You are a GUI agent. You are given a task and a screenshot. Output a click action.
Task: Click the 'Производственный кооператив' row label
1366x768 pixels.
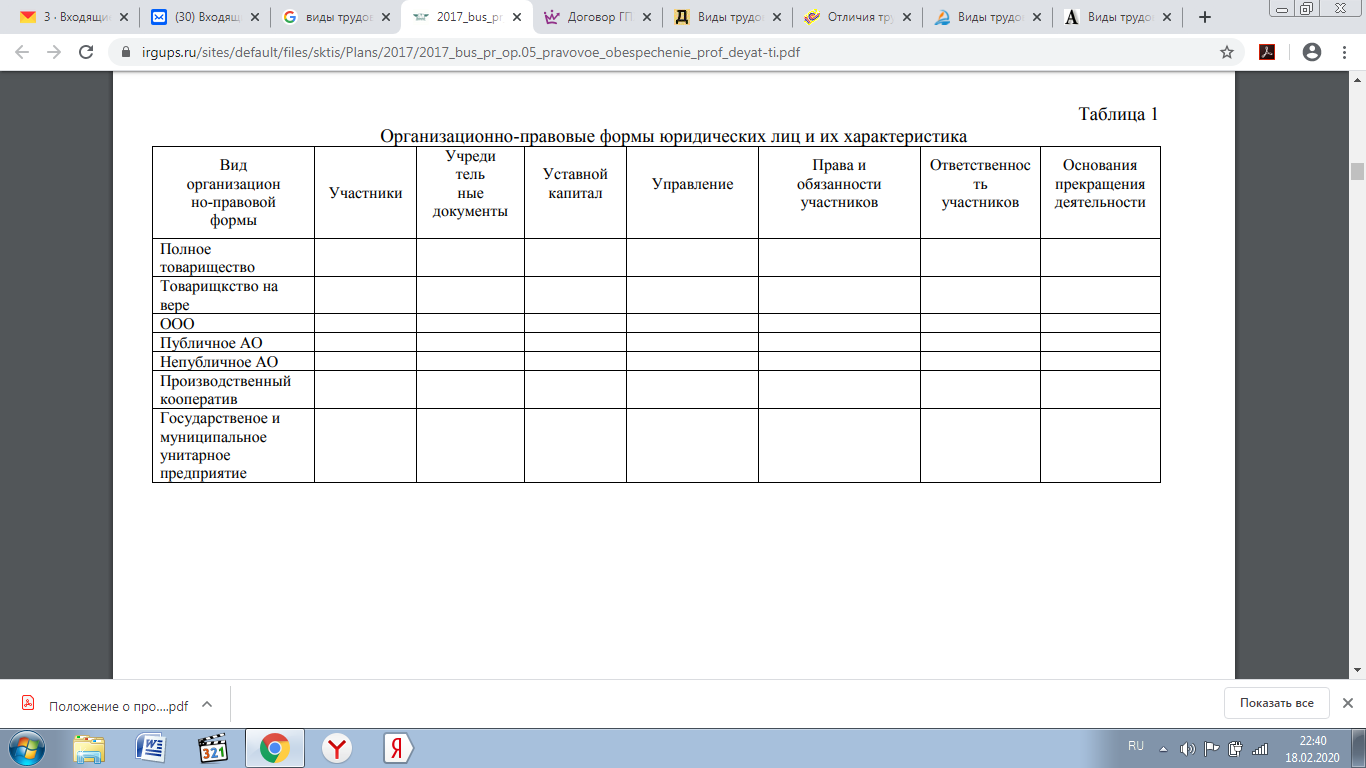point(225,390)
